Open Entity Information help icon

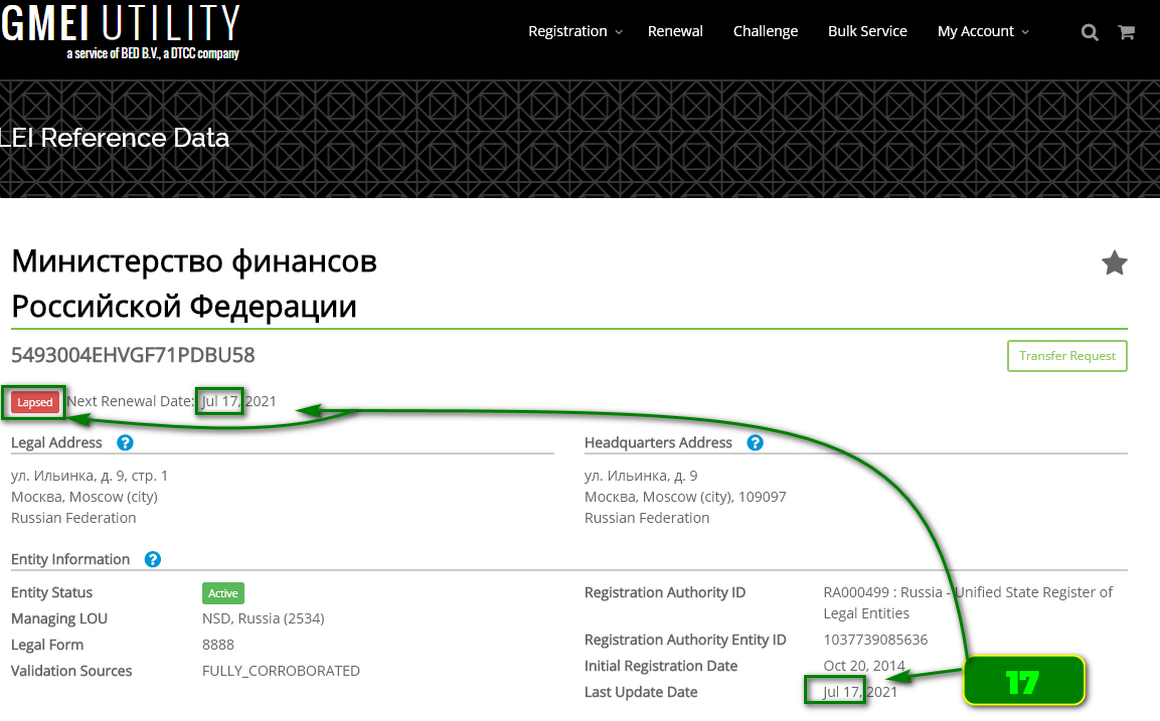152,559
